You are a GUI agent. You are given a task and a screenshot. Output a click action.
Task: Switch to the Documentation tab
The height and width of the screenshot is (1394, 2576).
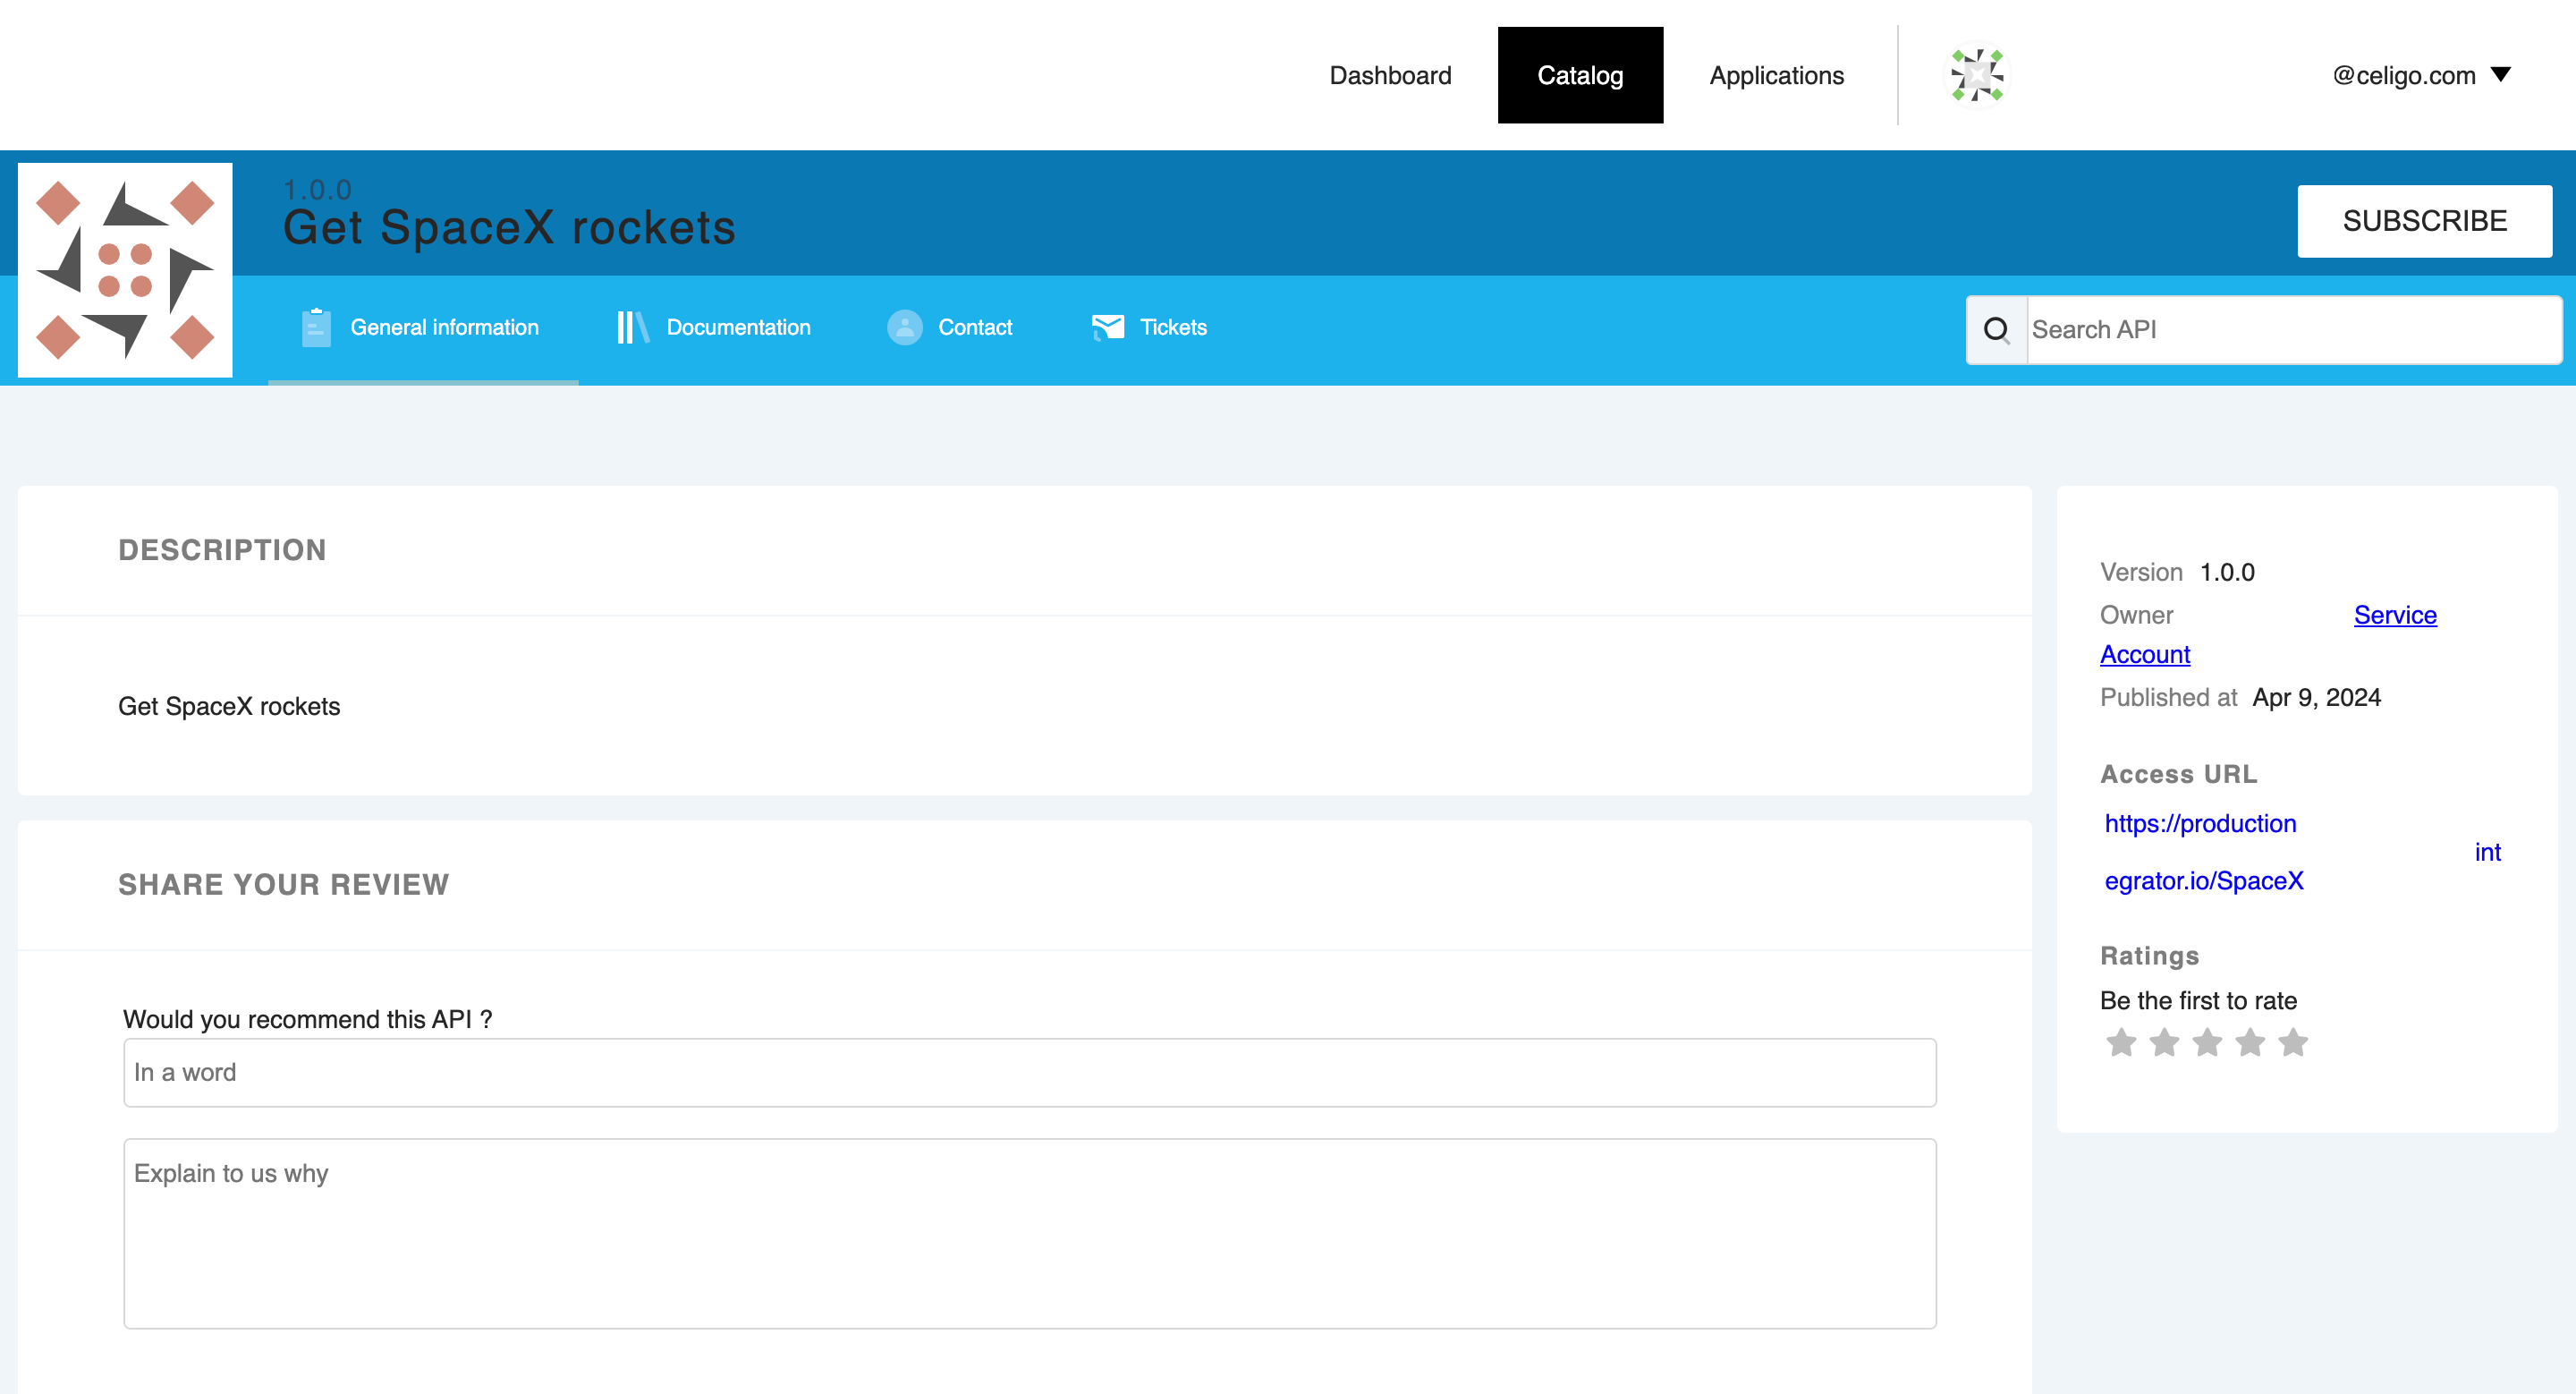739,327
